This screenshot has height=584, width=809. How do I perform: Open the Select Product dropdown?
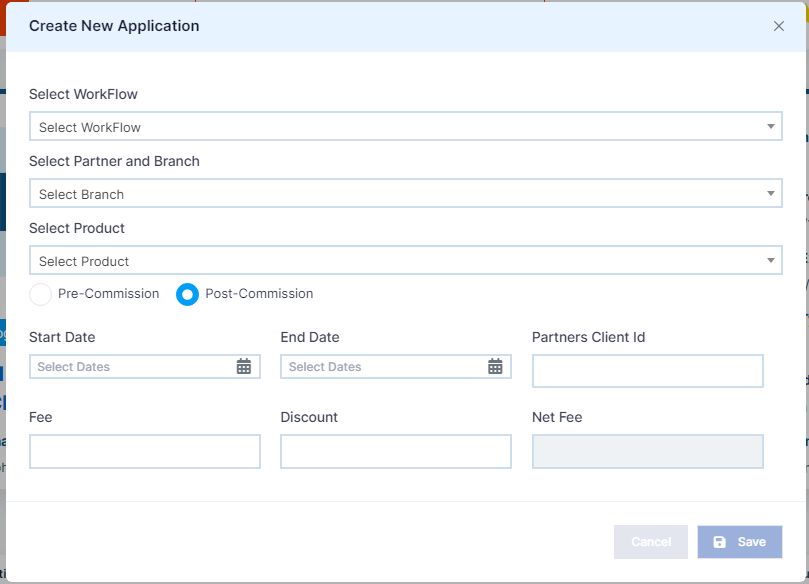[406, 261]
